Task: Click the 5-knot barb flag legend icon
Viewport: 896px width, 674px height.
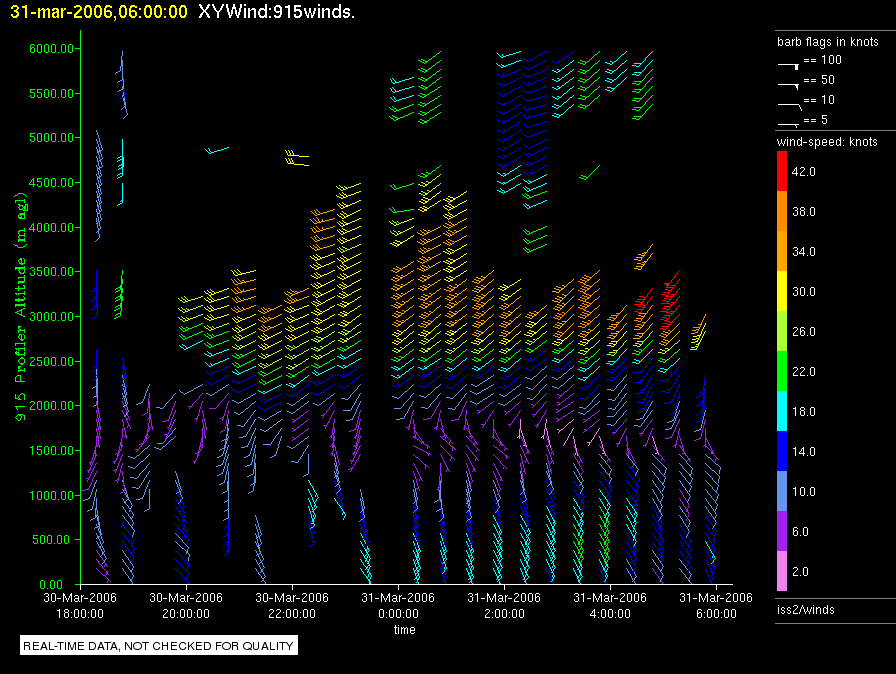Action: [x=788, y=124]
